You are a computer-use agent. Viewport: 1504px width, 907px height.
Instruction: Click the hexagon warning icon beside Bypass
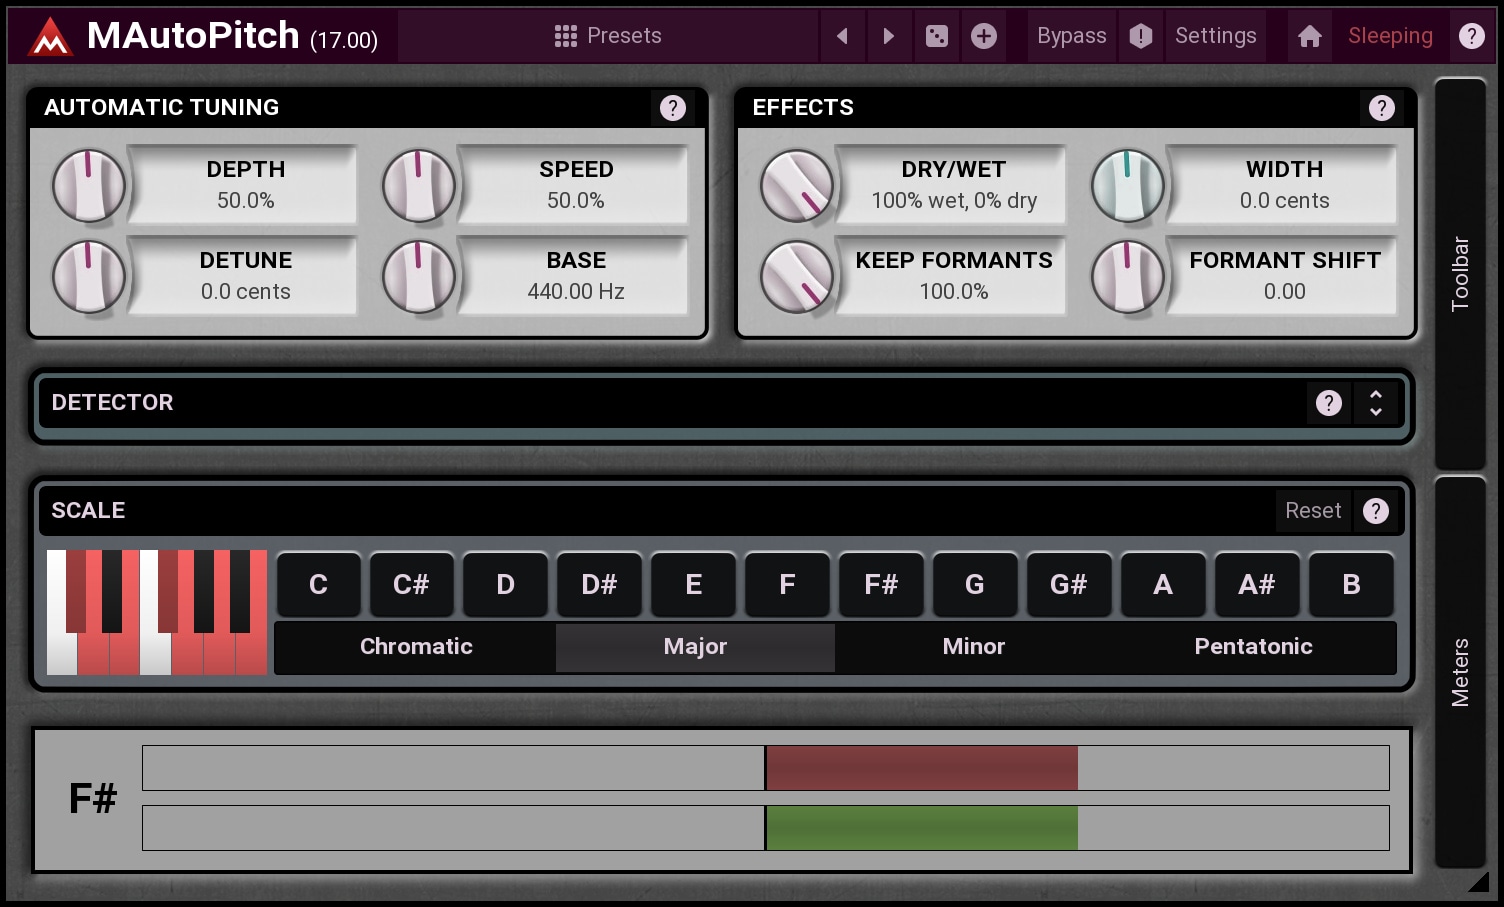[x=1141, y=37]
